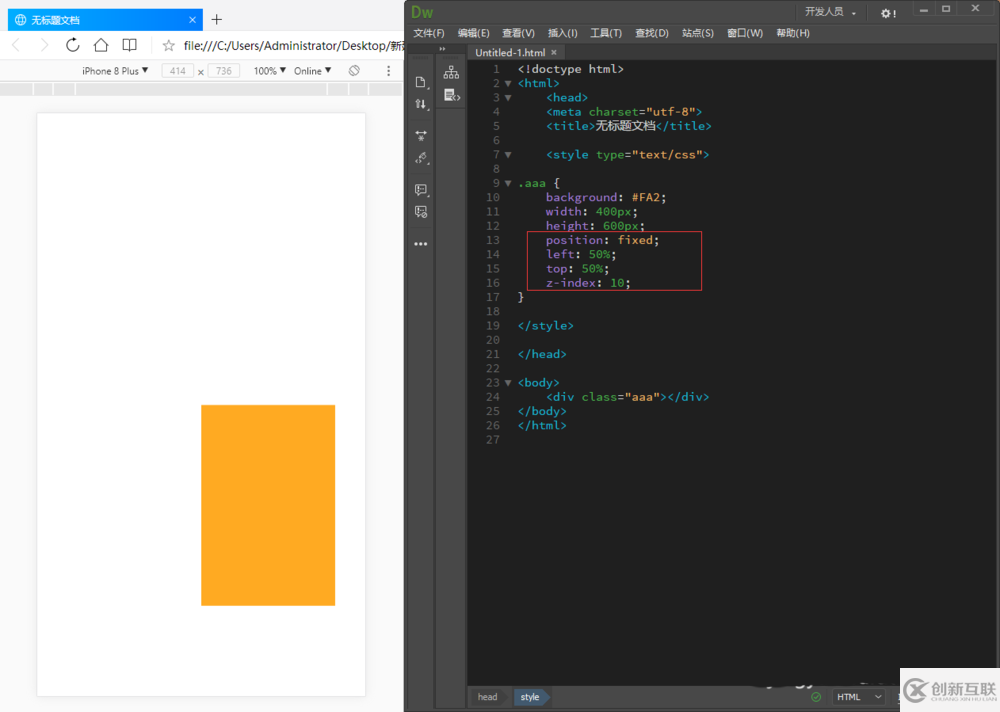Click the site structure tree icon
Image resolution: width=1000 pixels, height=712 pixels.
point(451,73)
